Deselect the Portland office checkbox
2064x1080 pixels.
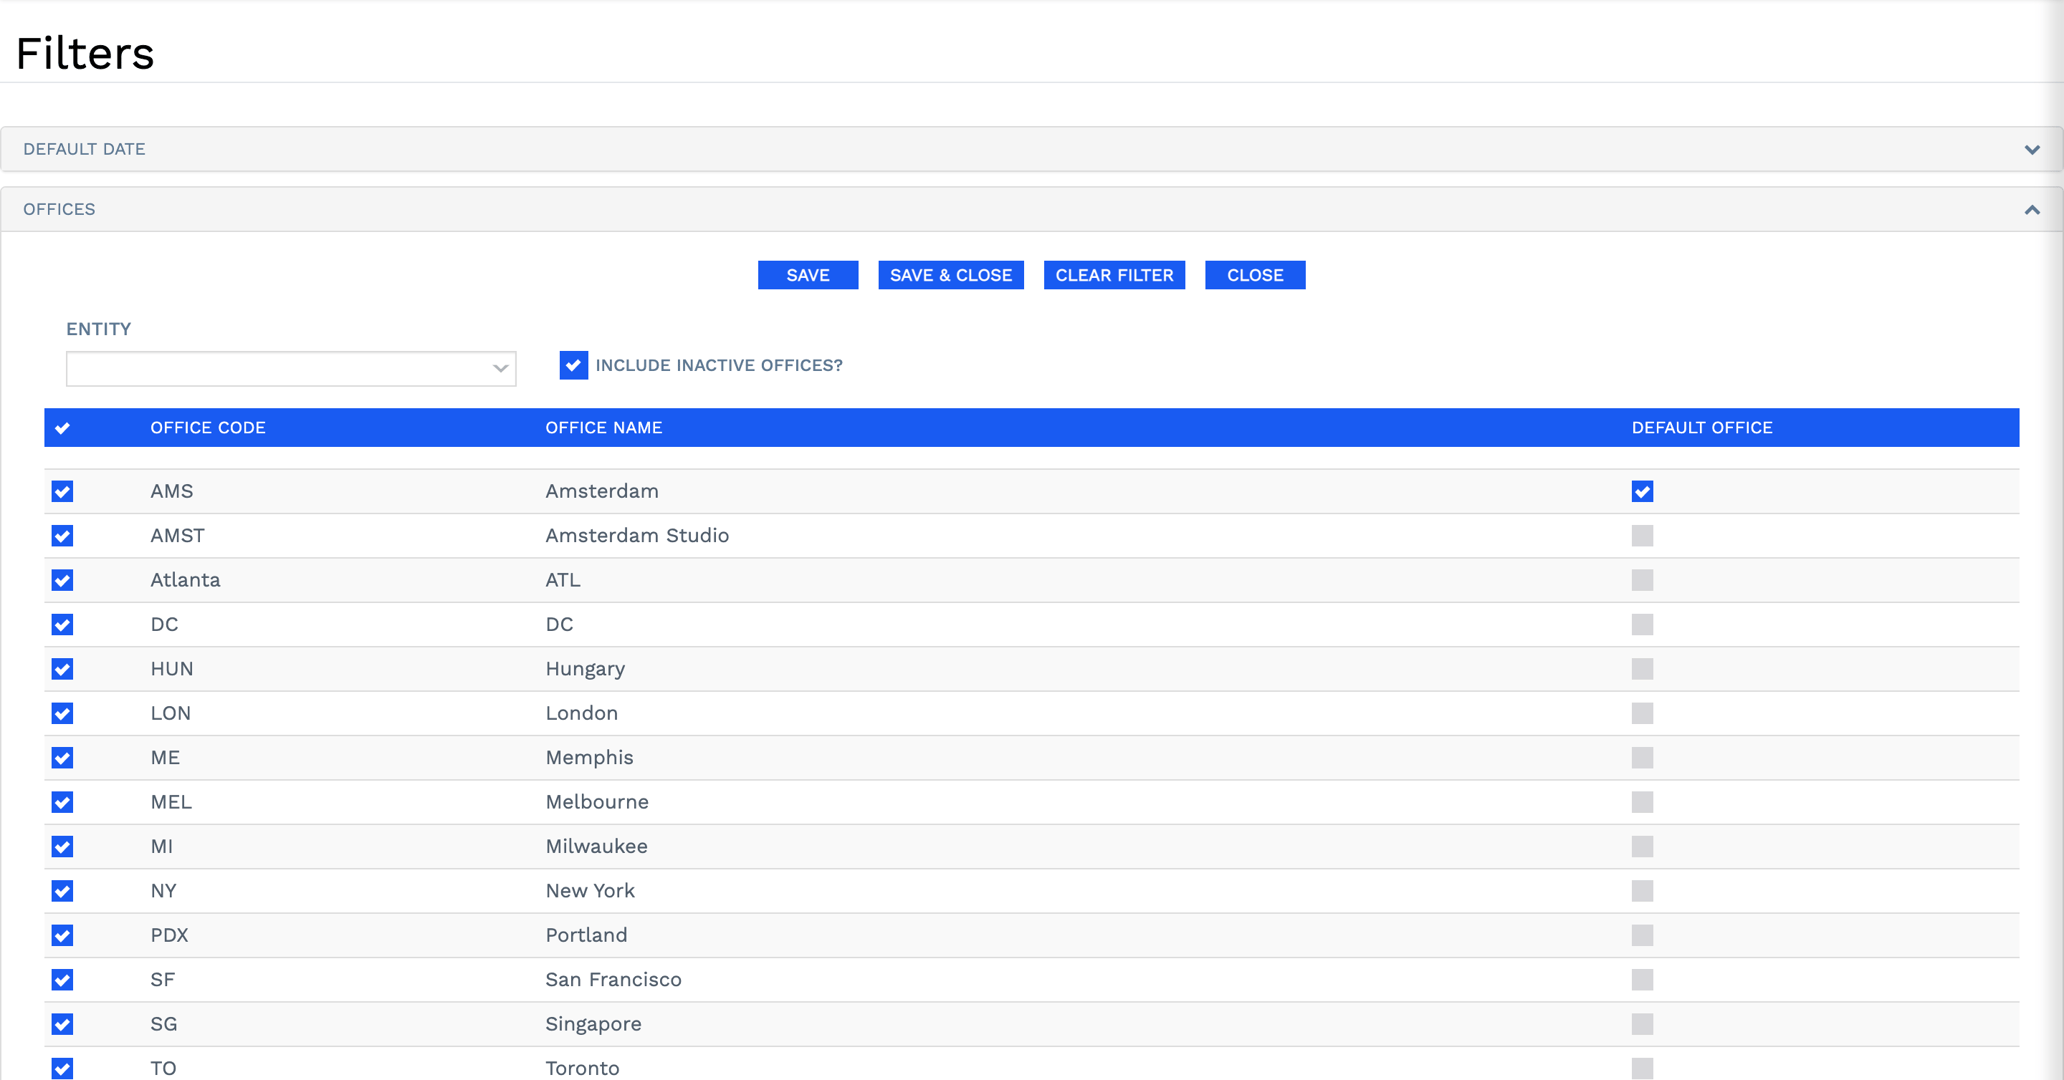[63, 935]
